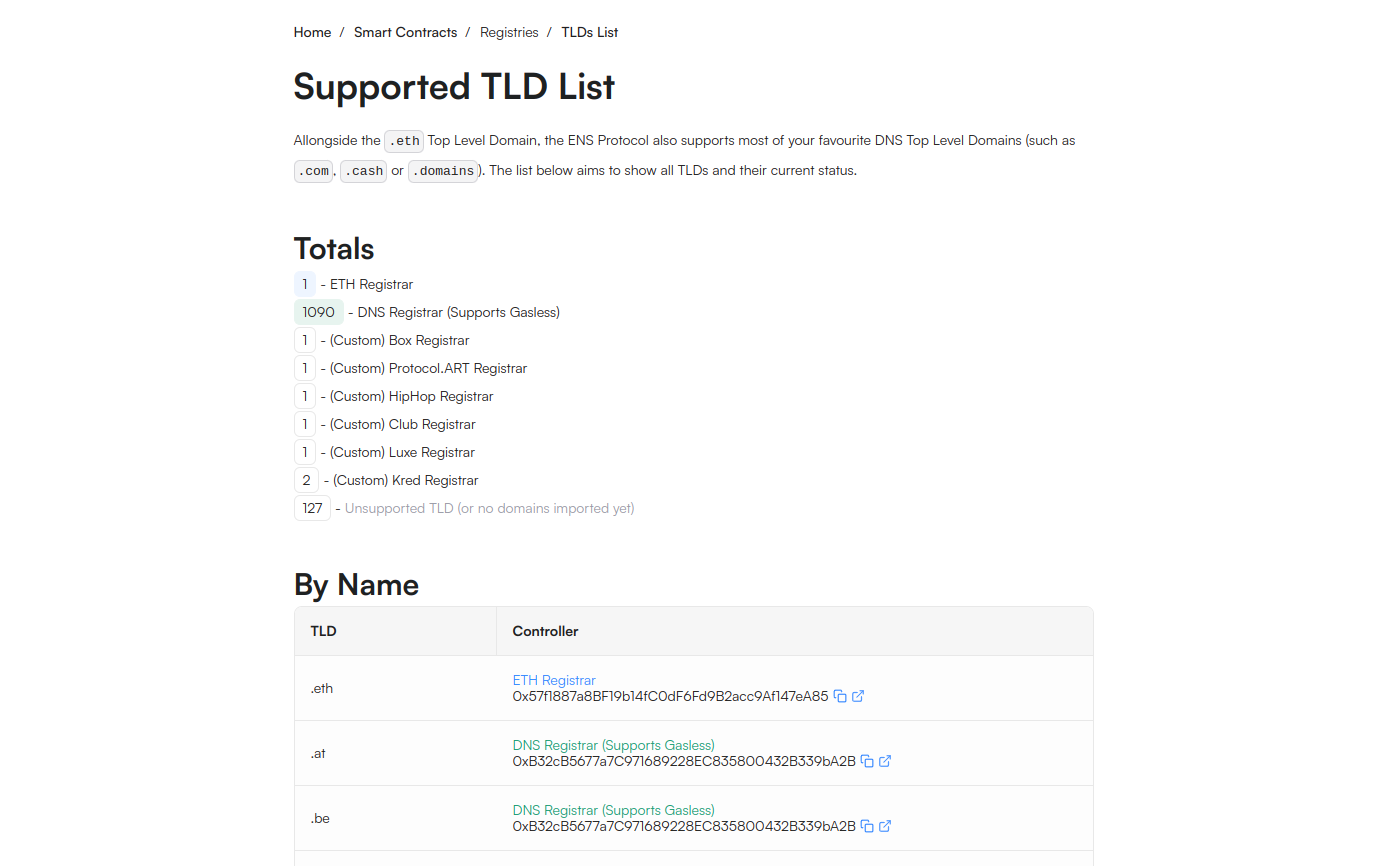This screenshot has width=1393, height=866.
Task: Open DNS Registrar link for .at row
Action: 613,745
